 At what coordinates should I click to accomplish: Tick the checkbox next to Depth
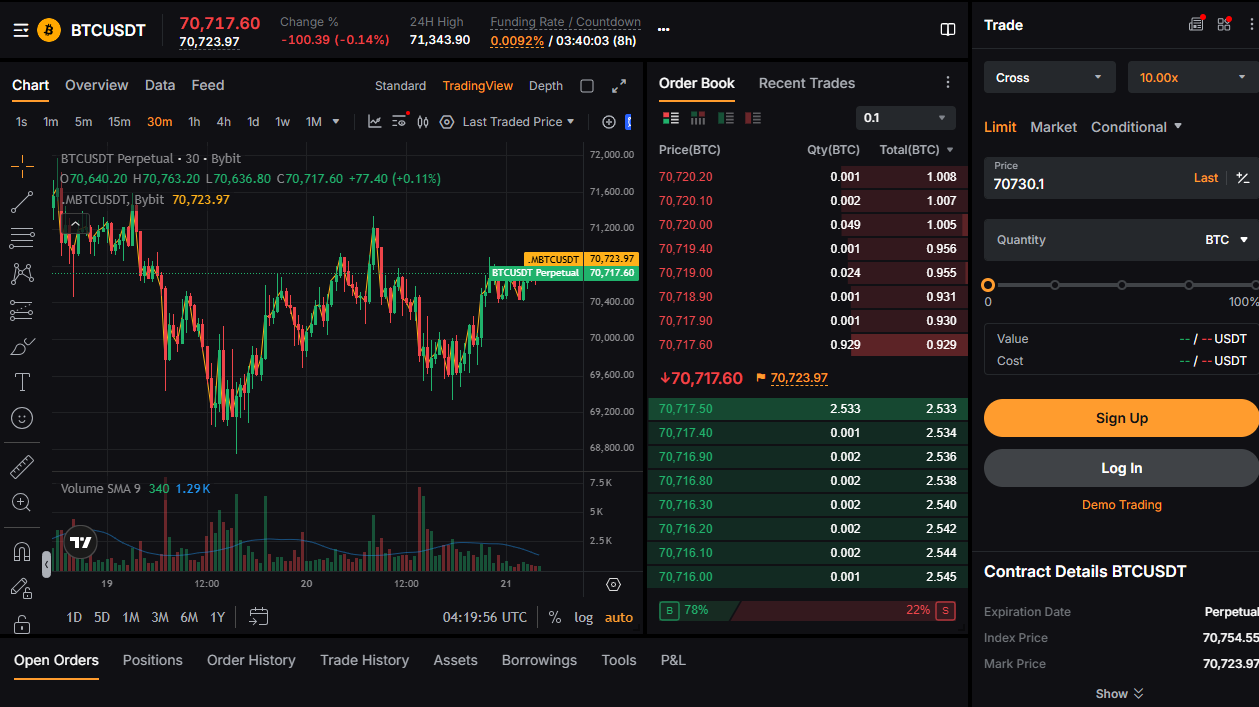pyautogui.click(x=587, y=86)
